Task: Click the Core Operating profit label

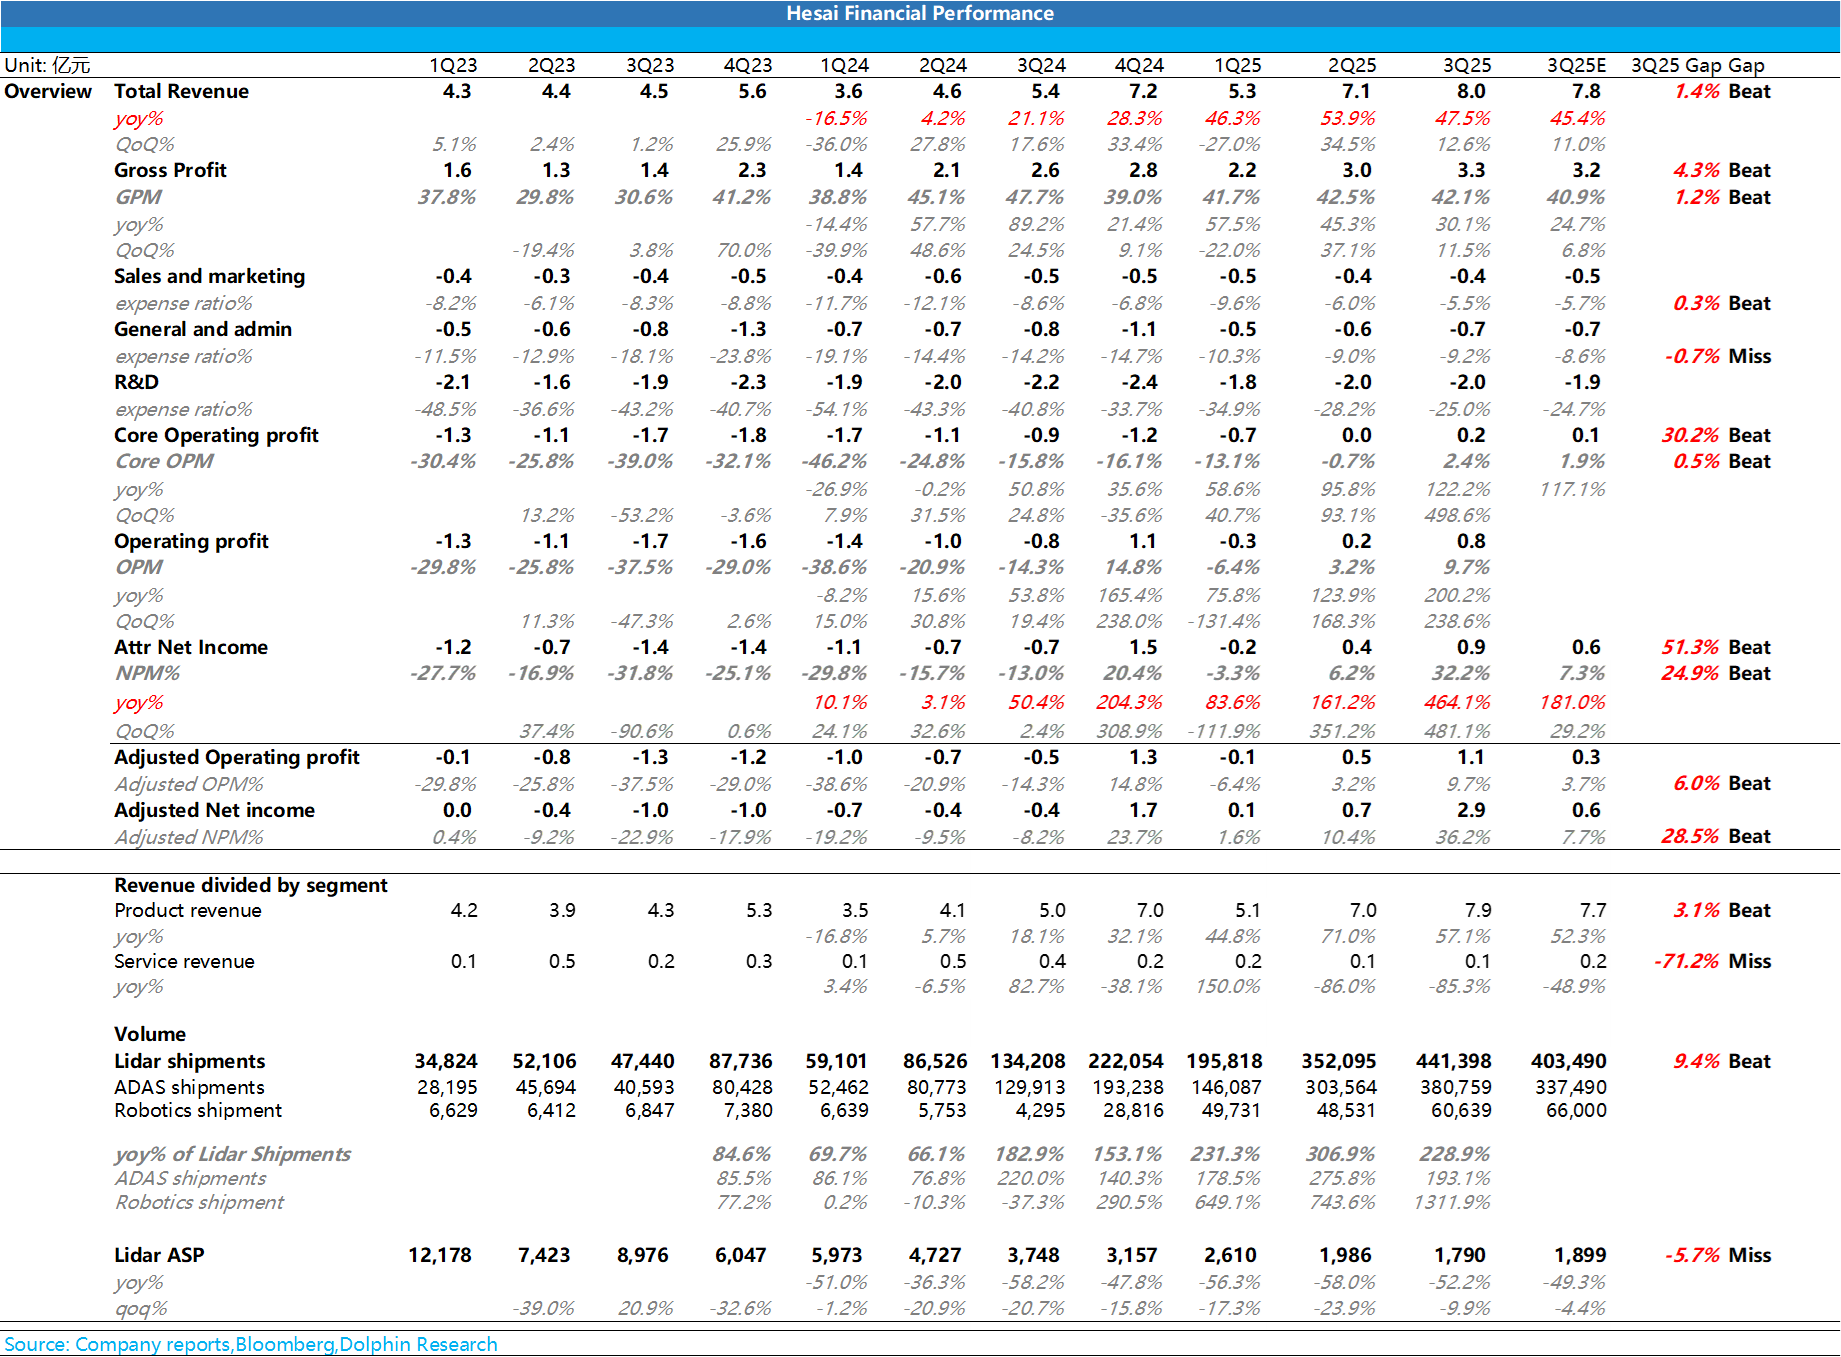Action: tap(216, 435)
